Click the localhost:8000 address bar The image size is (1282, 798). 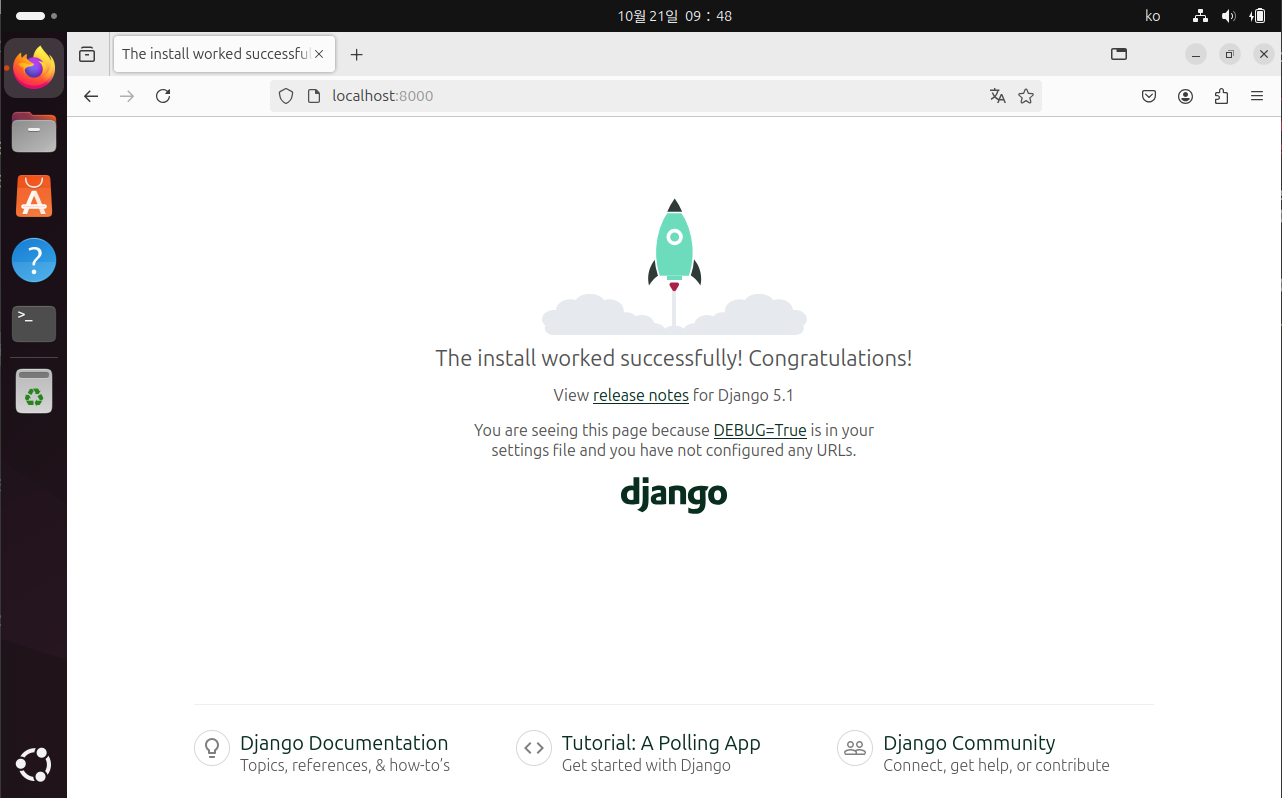655,96
